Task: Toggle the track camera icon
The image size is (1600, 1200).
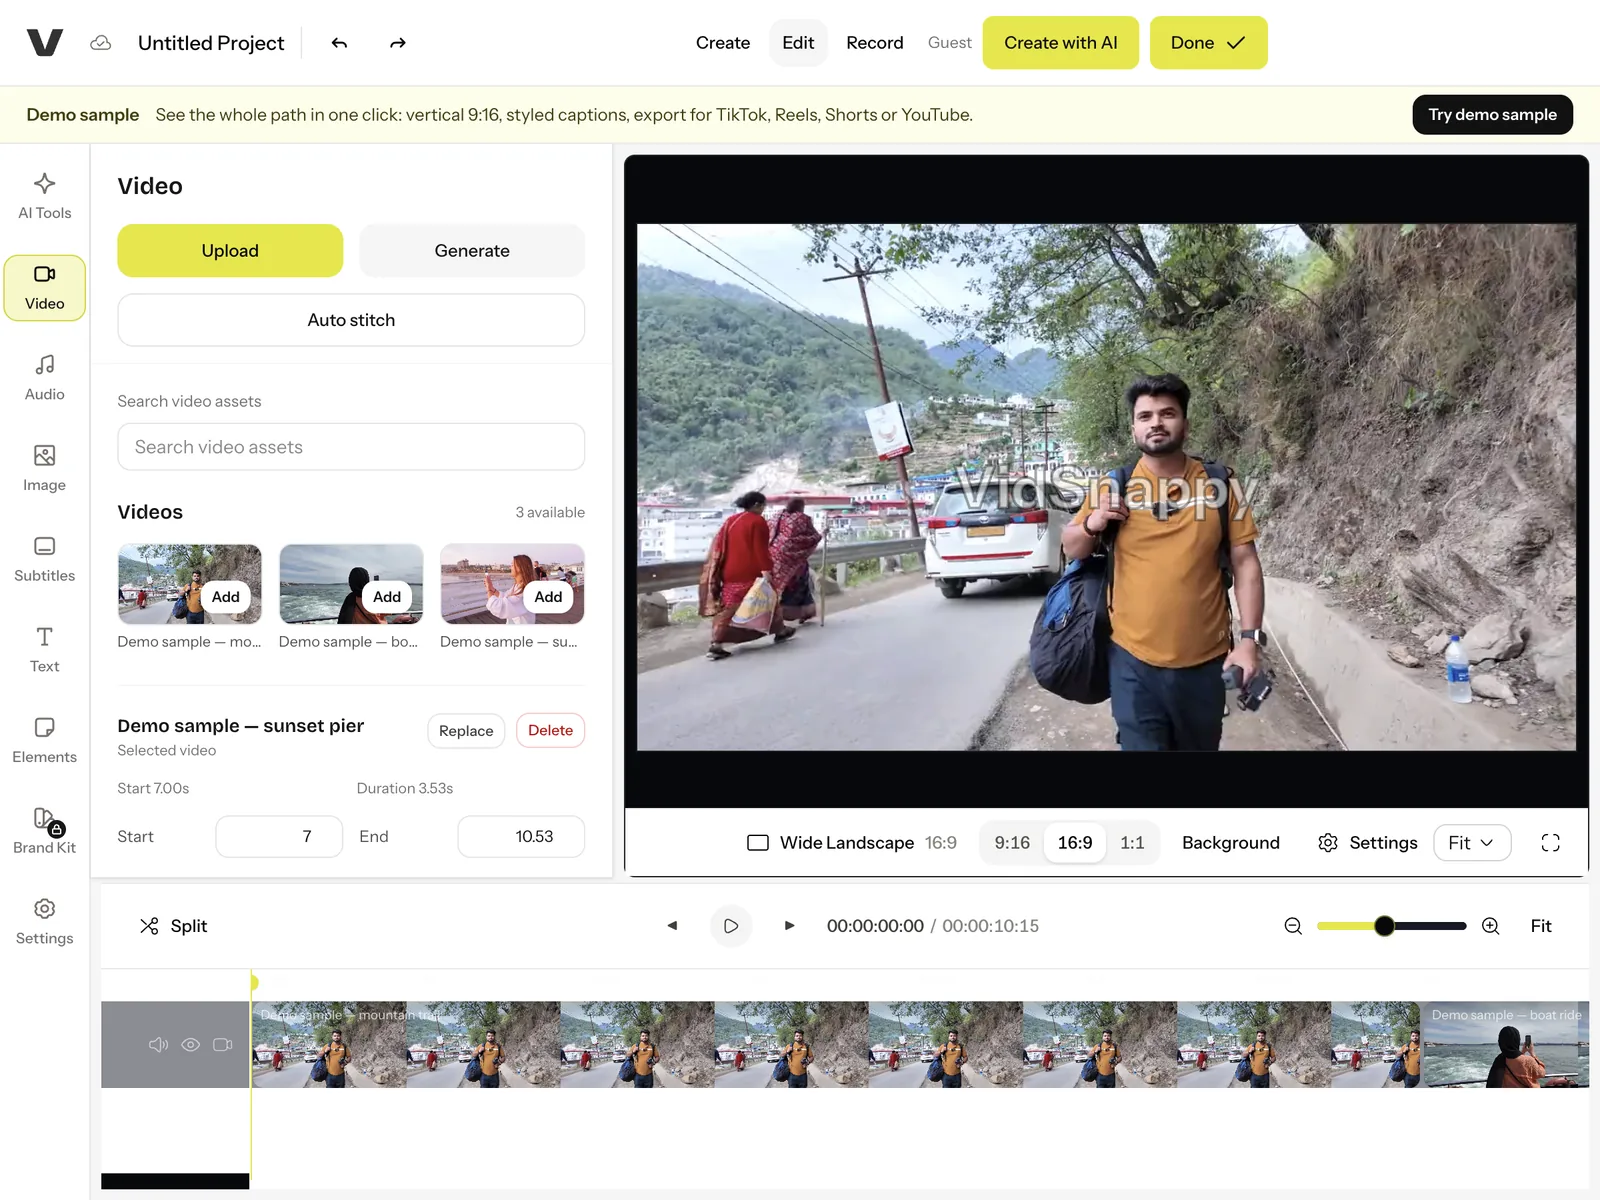Action: coord(222,1045)
